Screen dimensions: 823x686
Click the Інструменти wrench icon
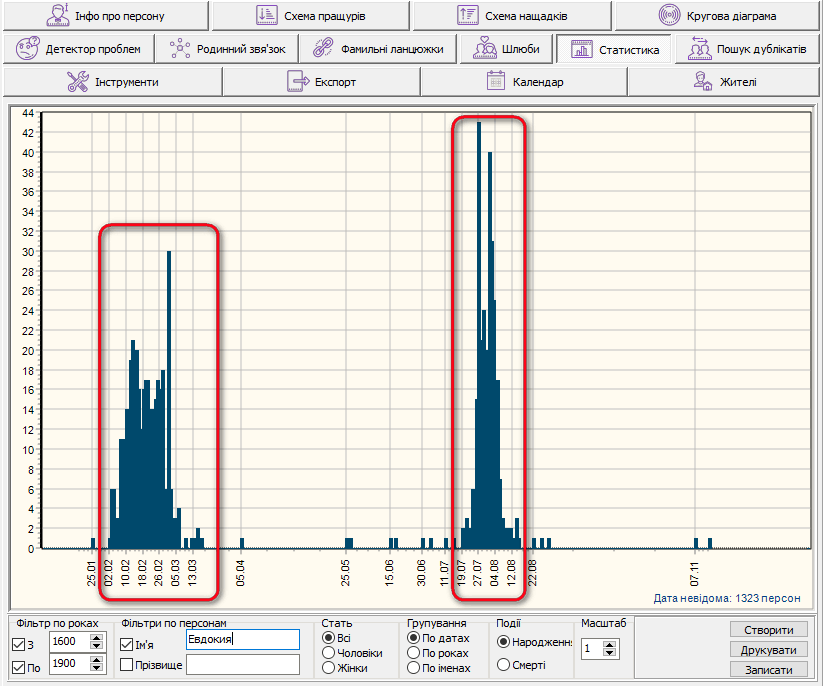point(78,82)
